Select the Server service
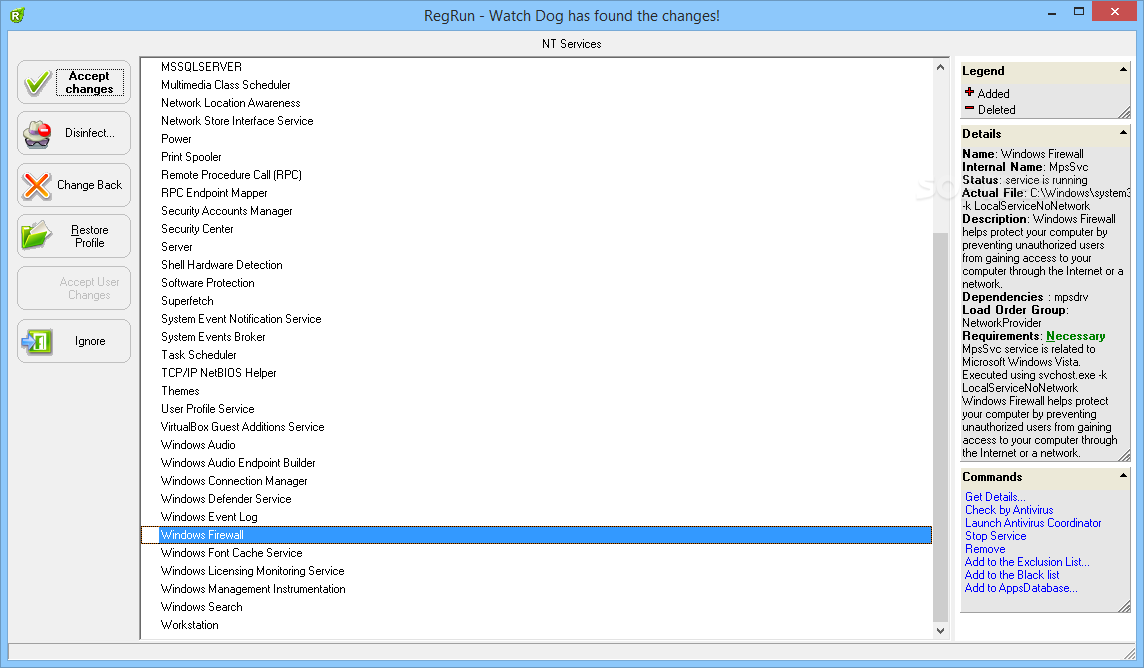This screenshot has width=1144, height=668. pyautogui.click(x=177, y=247)
